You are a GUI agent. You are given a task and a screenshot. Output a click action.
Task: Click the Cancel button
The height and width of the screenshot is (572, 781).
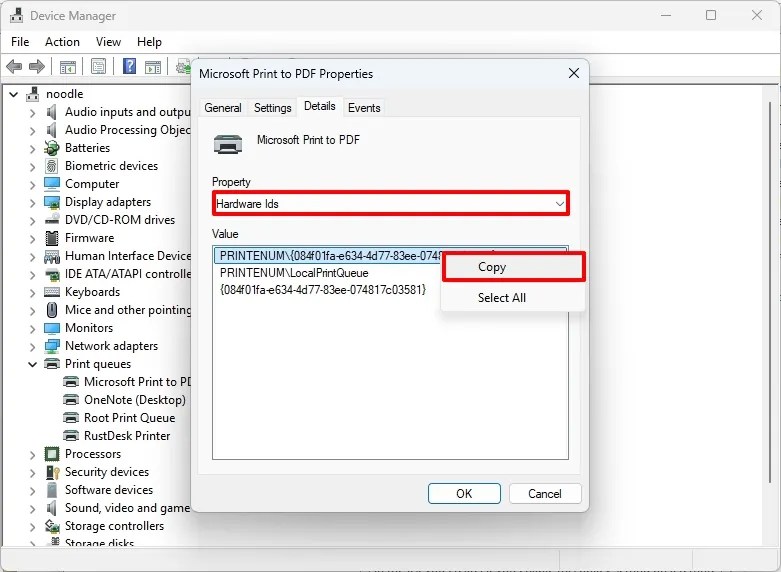pos(545,493)
